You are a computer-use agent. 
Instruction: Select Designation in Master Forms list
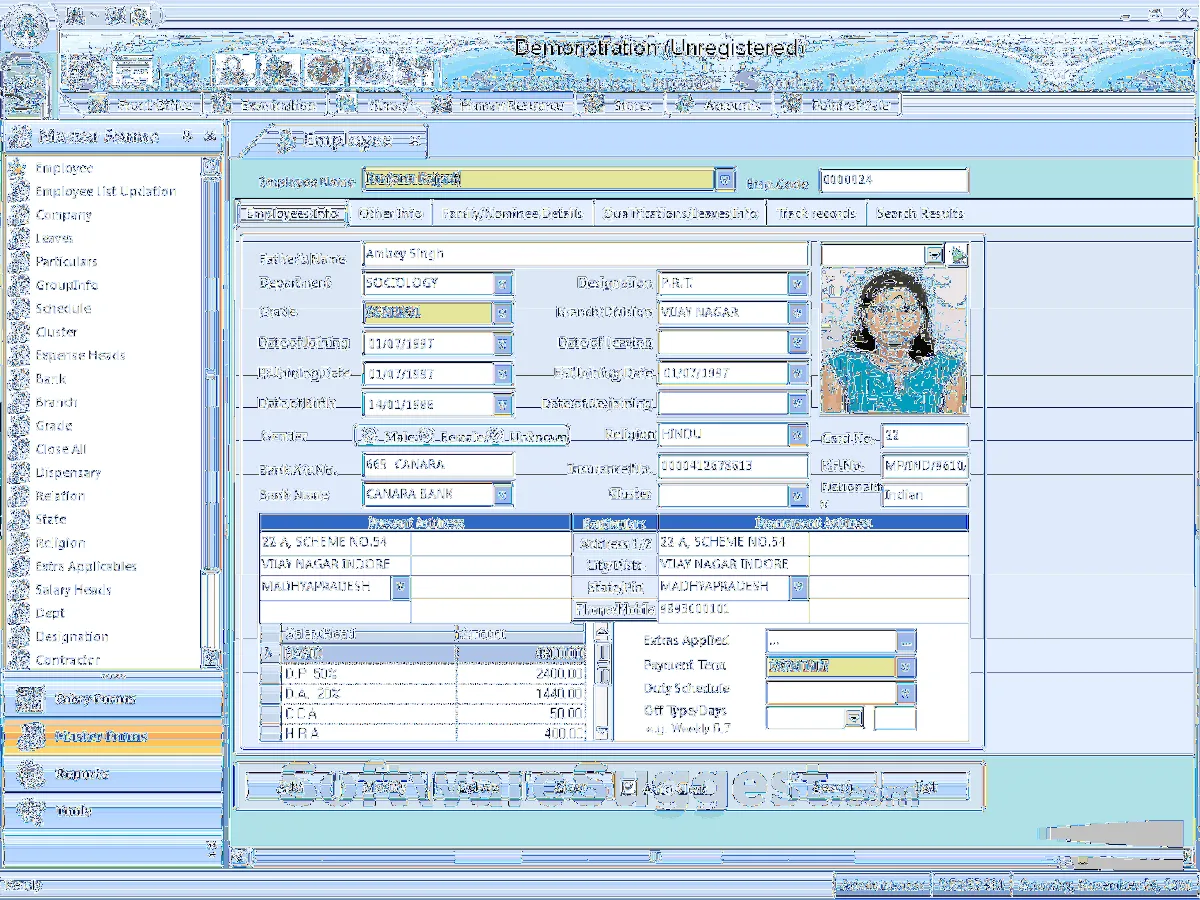(72, 637)
